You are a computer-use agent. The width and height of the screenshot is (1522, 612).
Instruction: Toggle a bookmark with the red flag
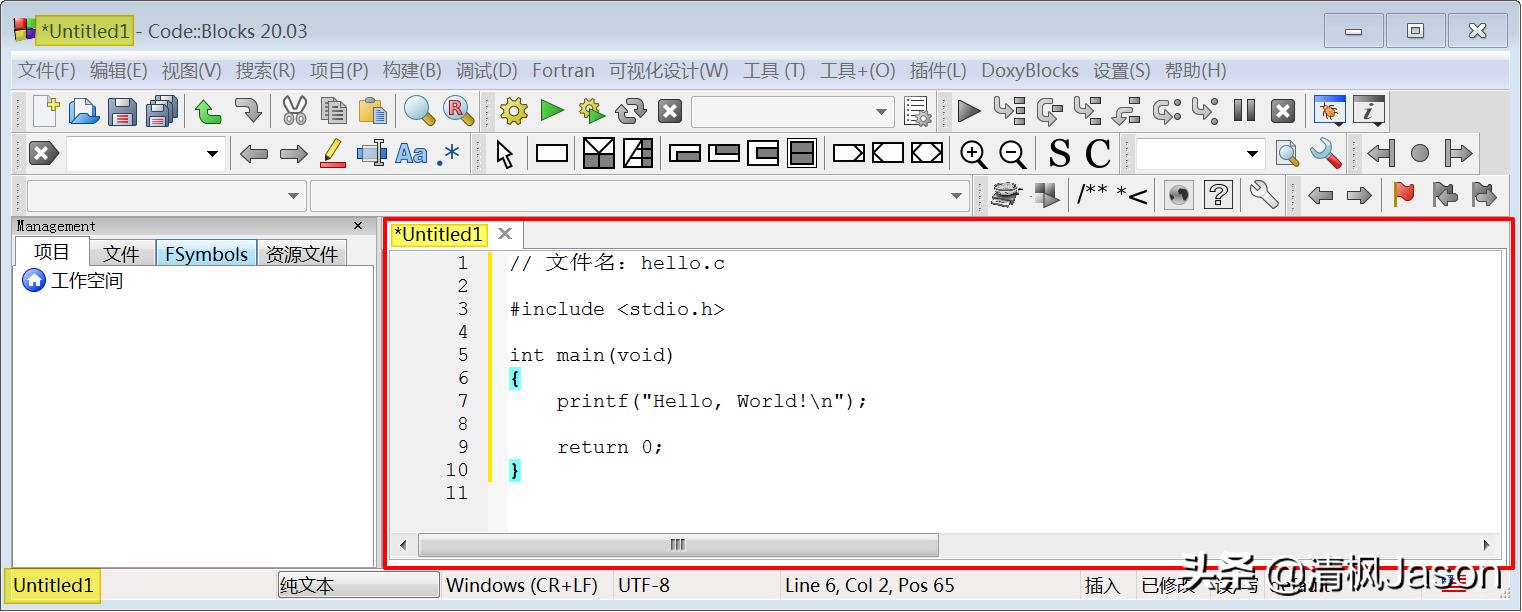click(x=1403, y=195)
